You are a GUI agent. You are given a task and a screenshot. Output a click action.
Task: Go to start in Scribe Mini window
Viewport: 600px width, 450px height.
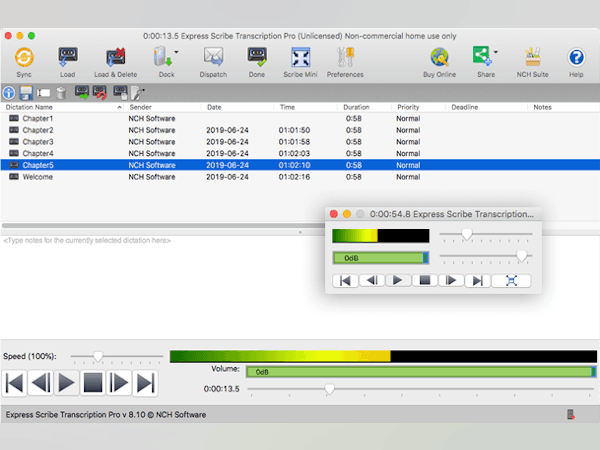pyautogui.click(x=345, y=280)
